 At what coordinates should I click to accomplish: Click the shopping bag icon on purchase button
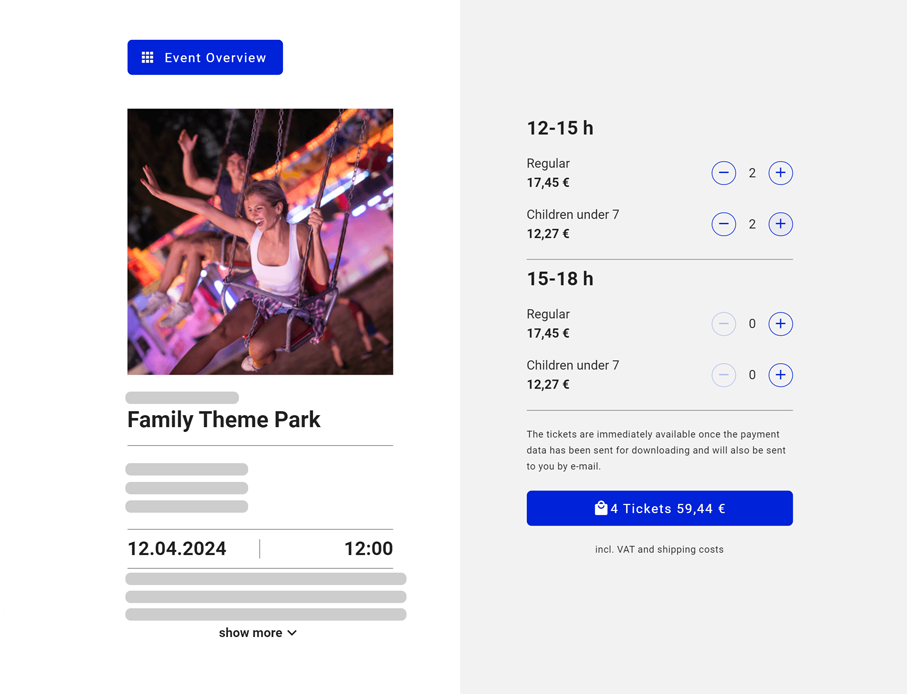click(599, 508)
